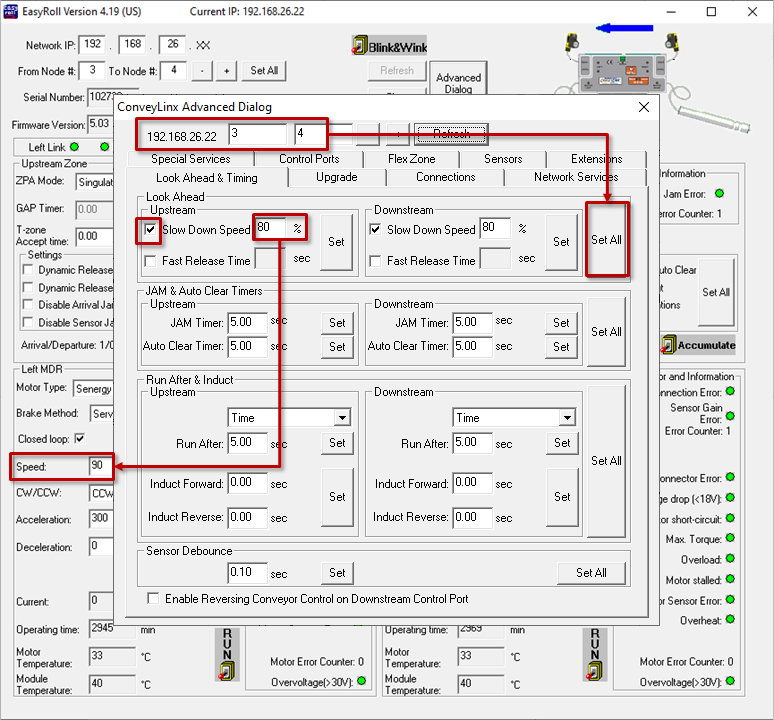This screenshot has height=720, width=774.
Task: Click the Sensor Debounce value field
Action: 247,573
